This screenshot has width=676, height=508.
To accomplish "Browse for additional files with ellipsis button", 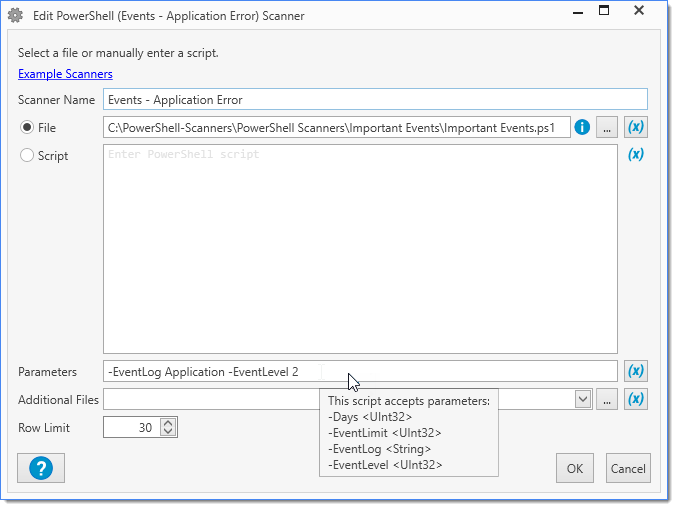I will (607, 399).
